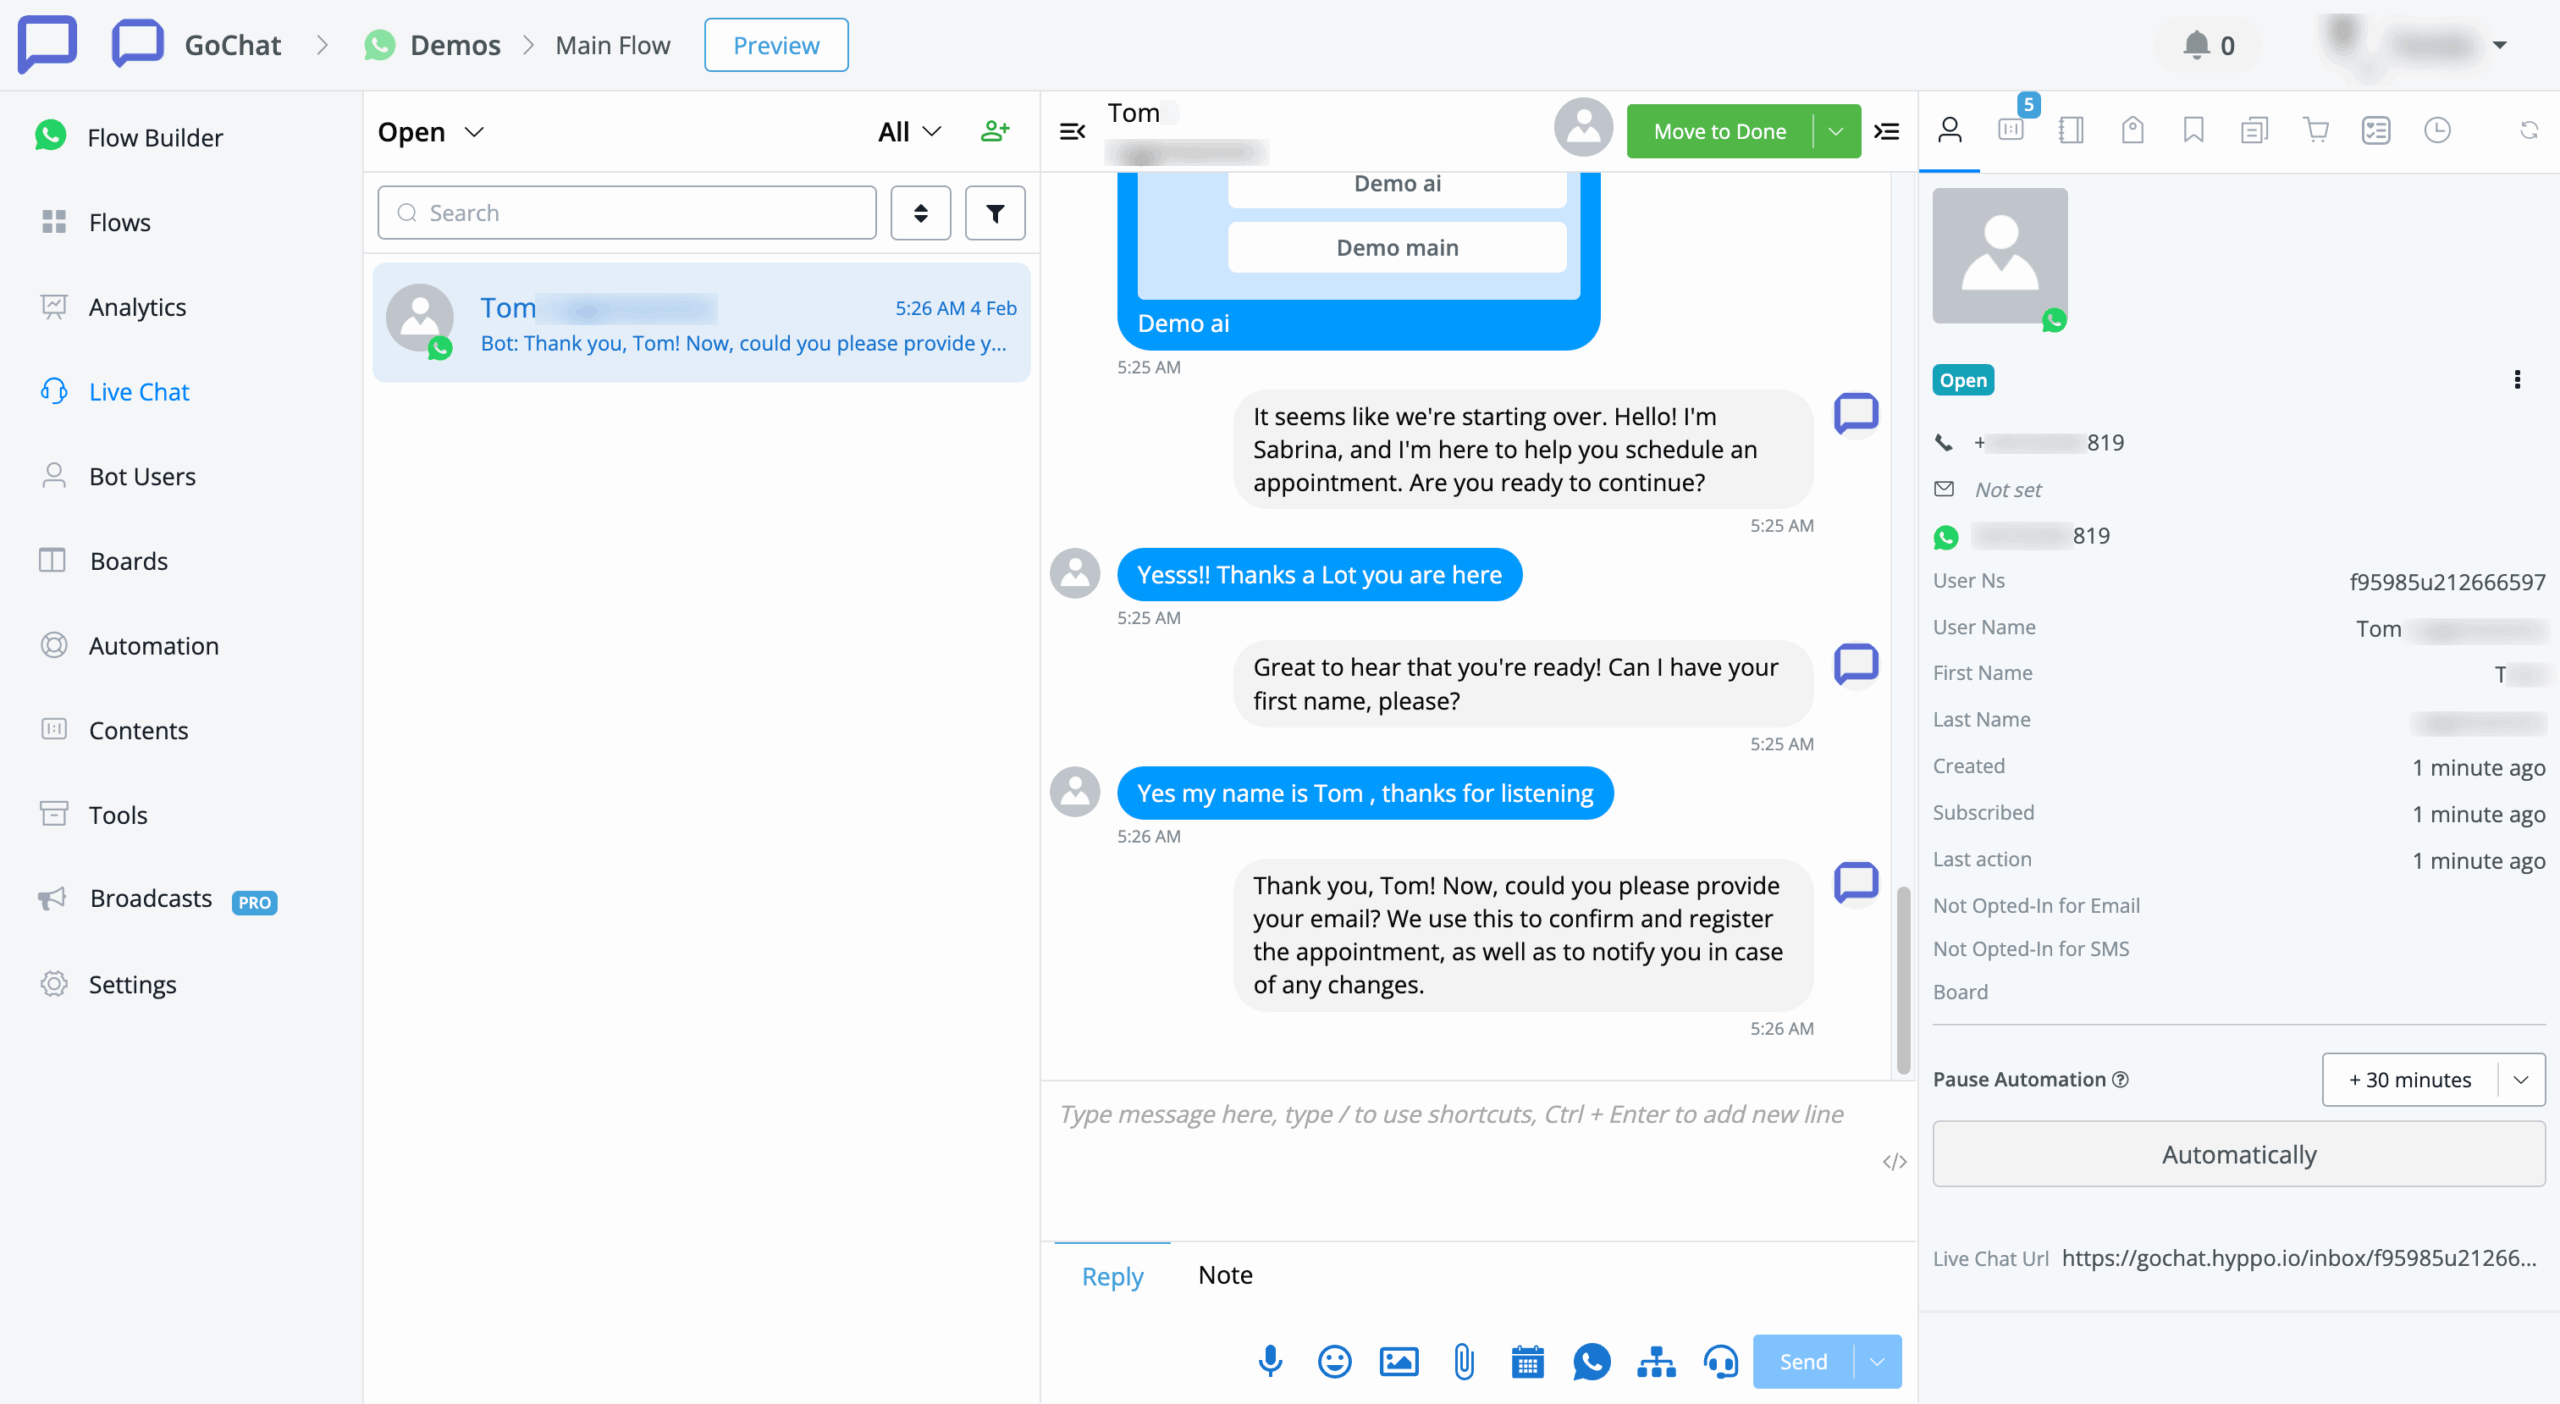Click the assigned agent avatar in header
This screenshot has width=2560, height=1404.
point(1583,128)
